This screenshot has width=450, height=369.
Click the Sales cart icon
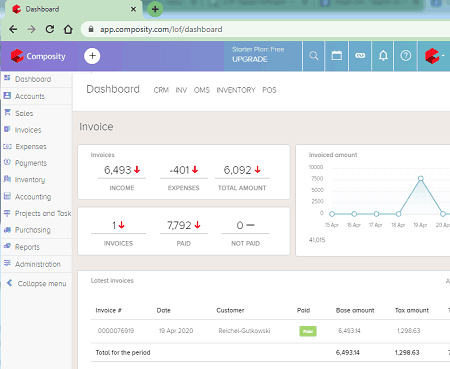[7, 112]
